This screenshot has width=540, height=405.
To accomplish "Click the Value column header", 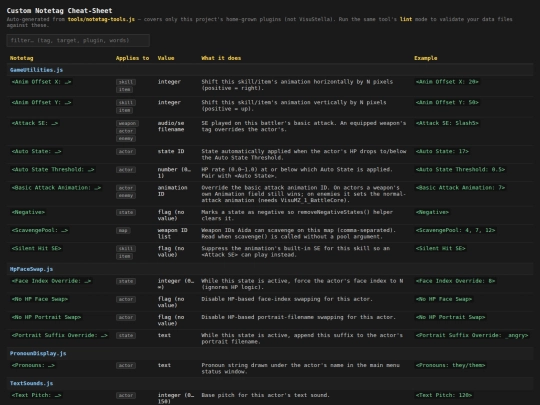I will 166,58.
